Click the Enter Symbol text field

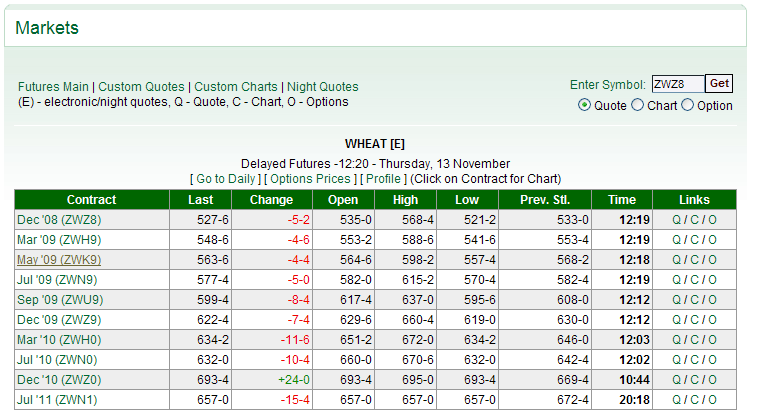(x=678, y=85)
